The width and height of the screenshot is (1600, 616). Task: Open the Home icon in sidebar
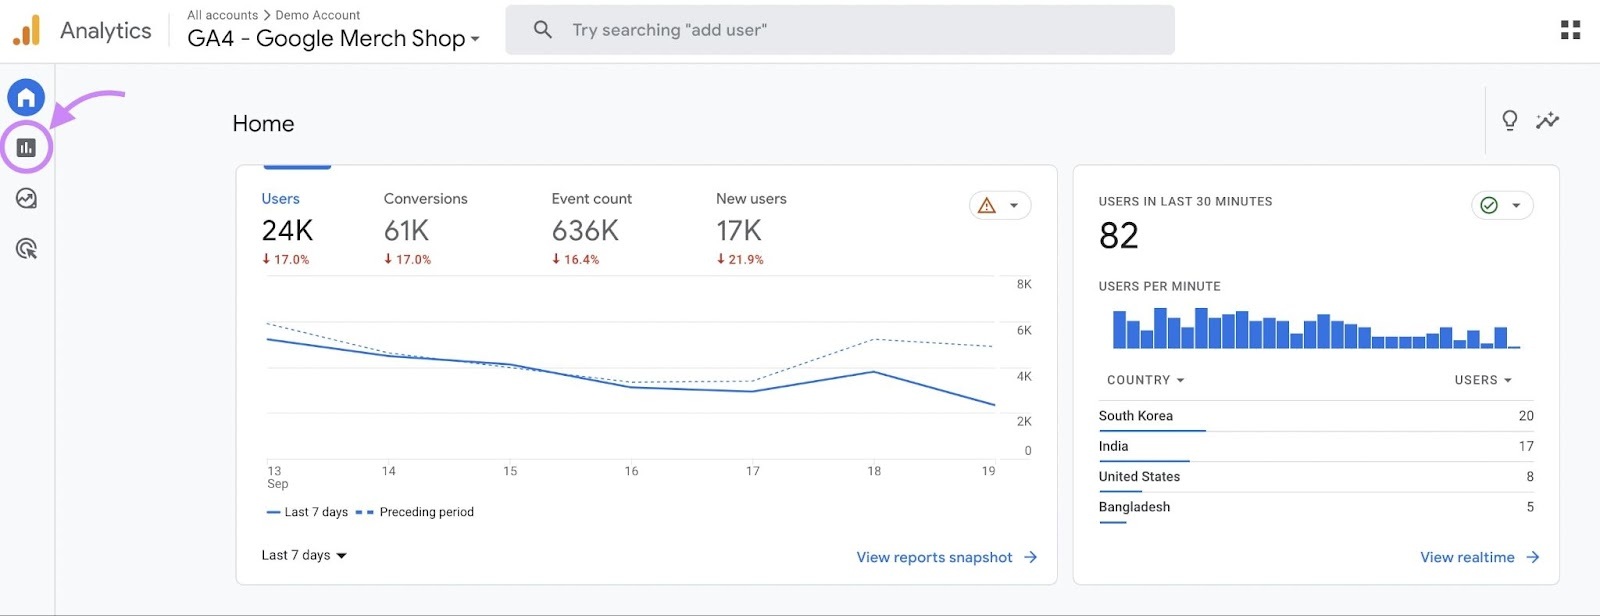tap(26, 97)
